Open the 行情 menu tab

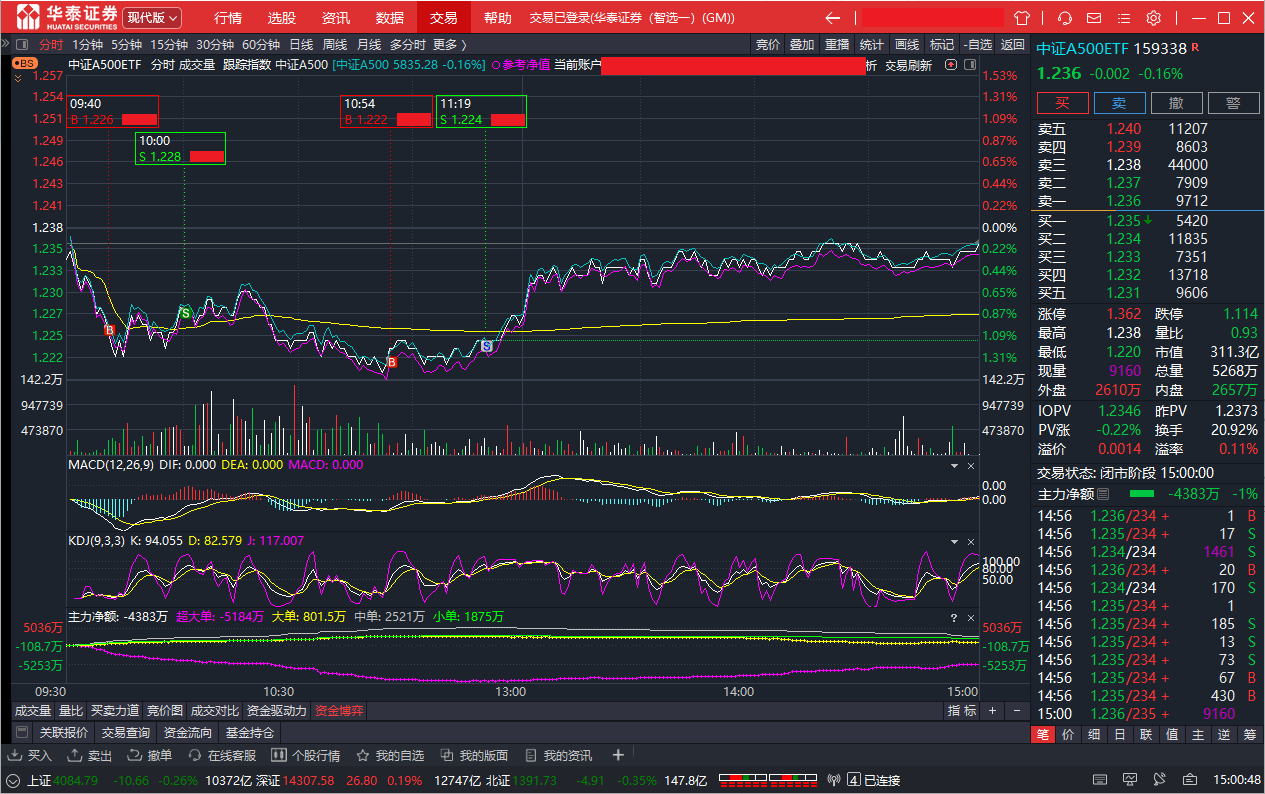228,18
